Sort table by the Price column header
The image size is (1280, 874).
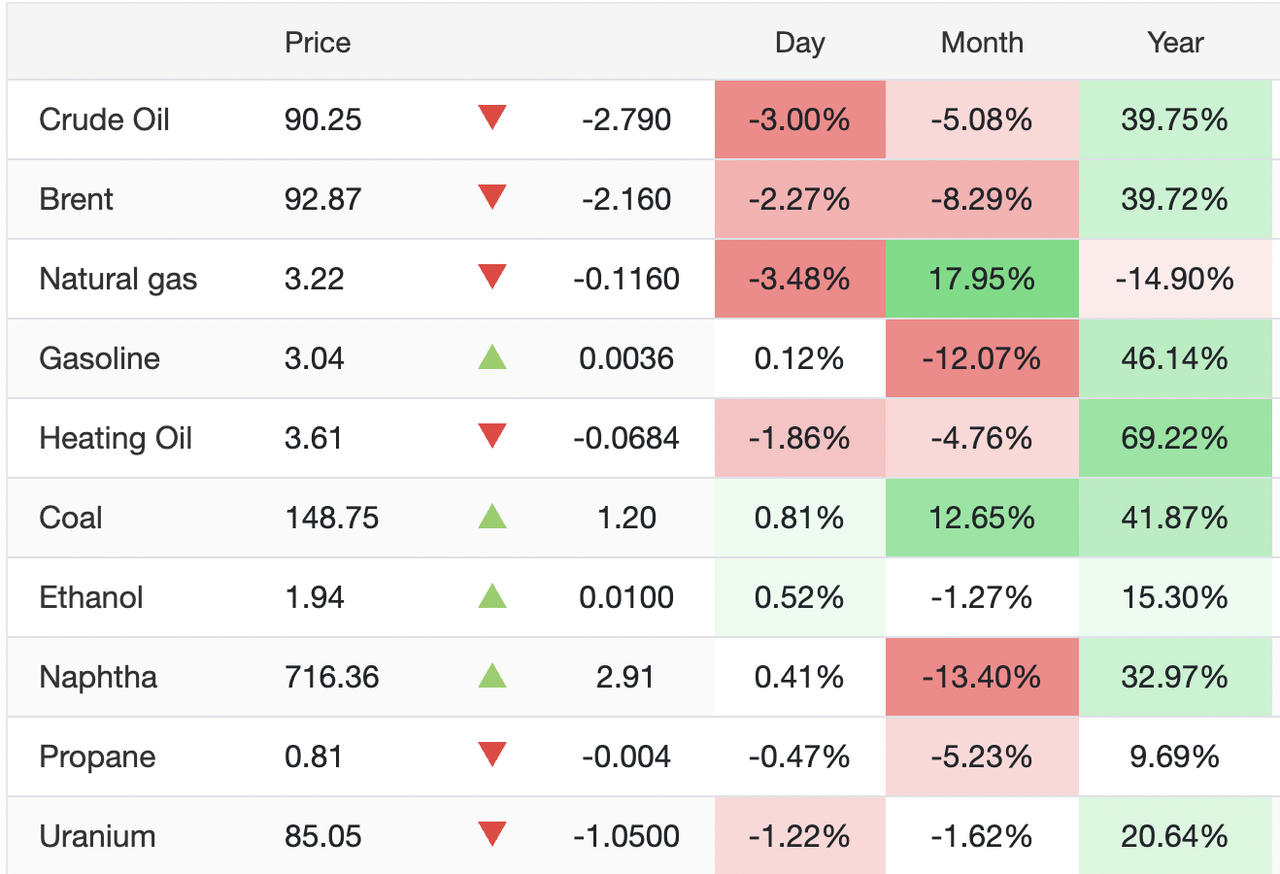[318, 42]
